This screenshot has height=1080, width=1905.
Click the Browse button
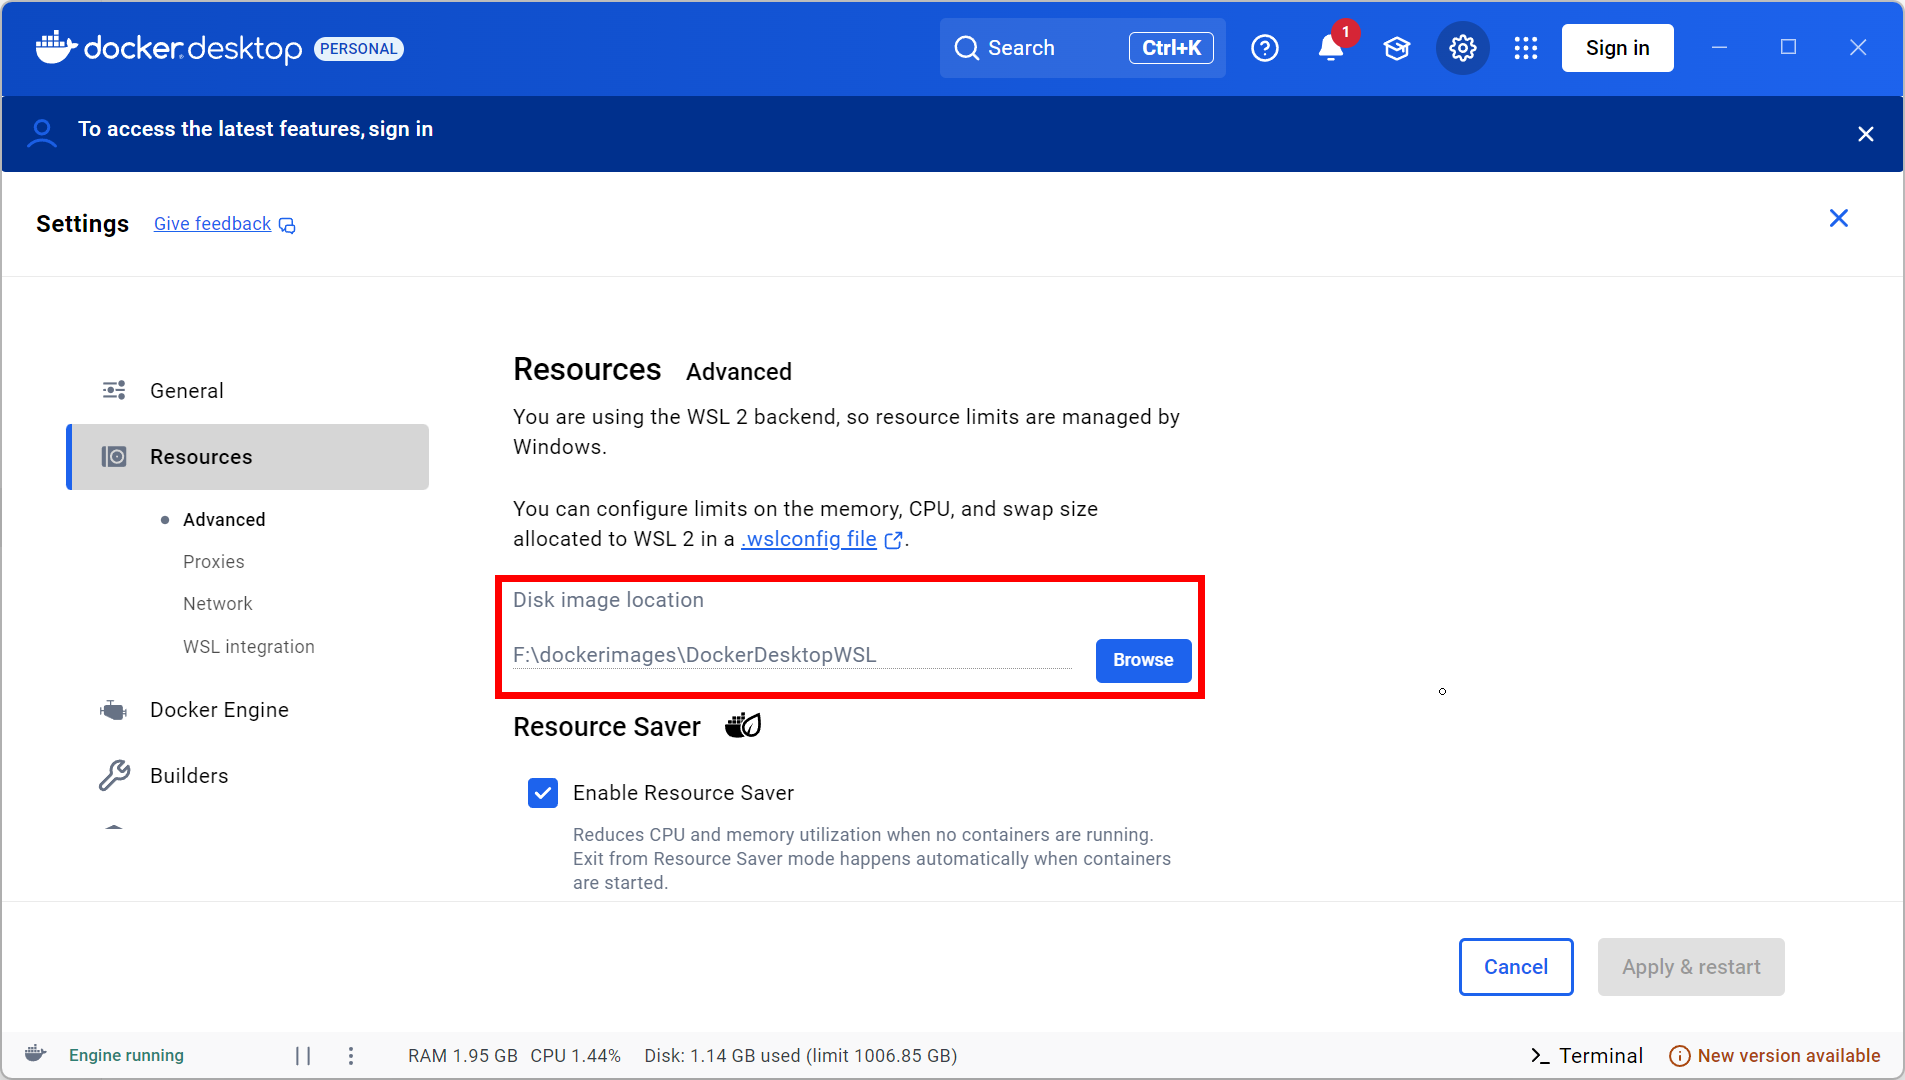[x=1143, y=660]
